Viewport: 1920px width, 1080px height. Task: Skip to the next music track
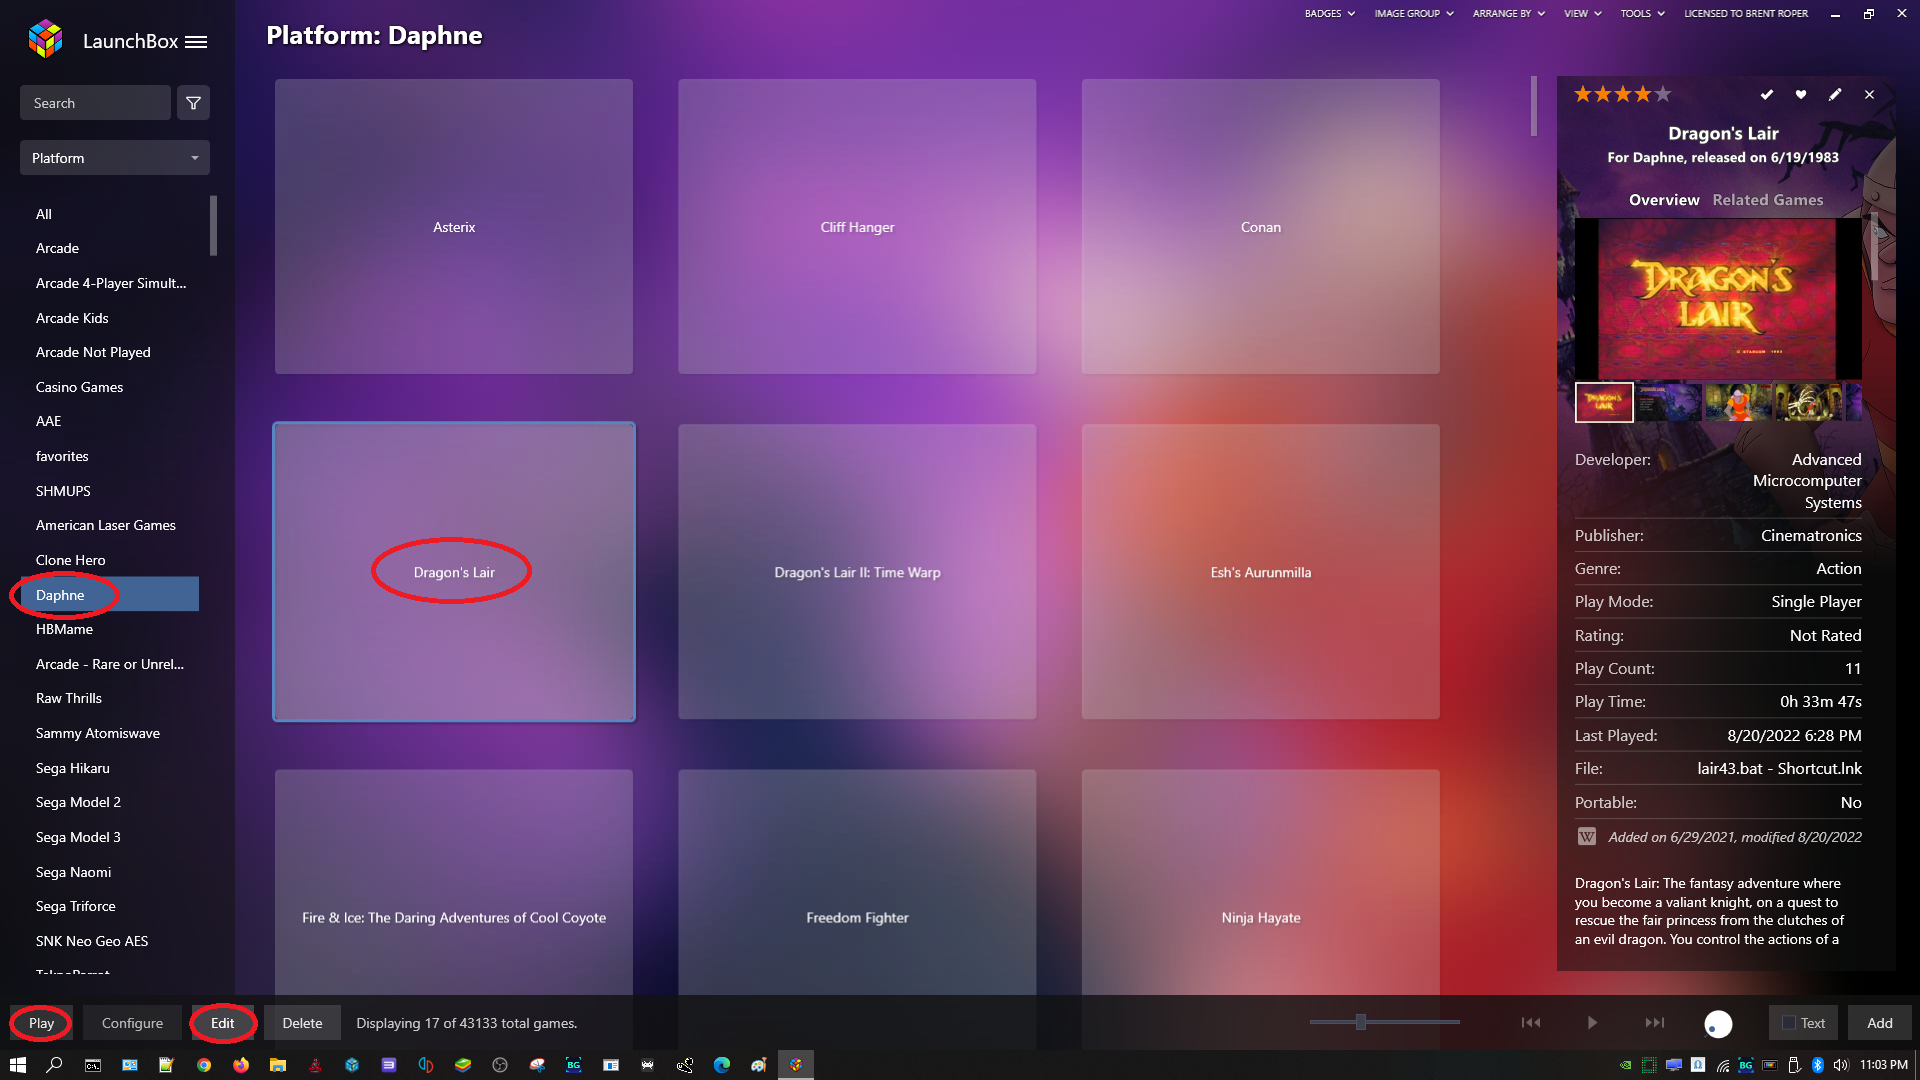coord(1655,1023)
